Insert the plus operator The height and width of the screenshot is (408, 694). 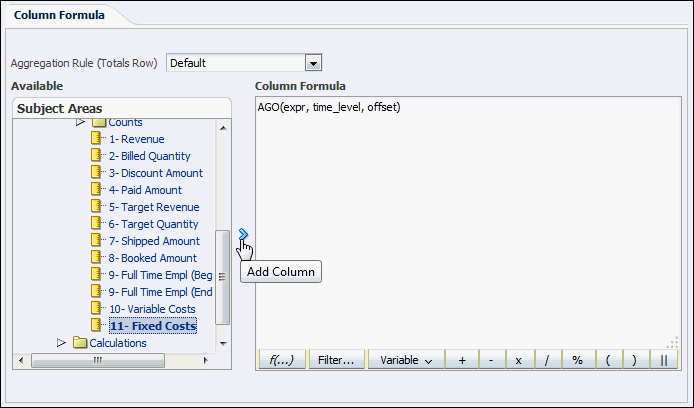click(x=461, y=360)
